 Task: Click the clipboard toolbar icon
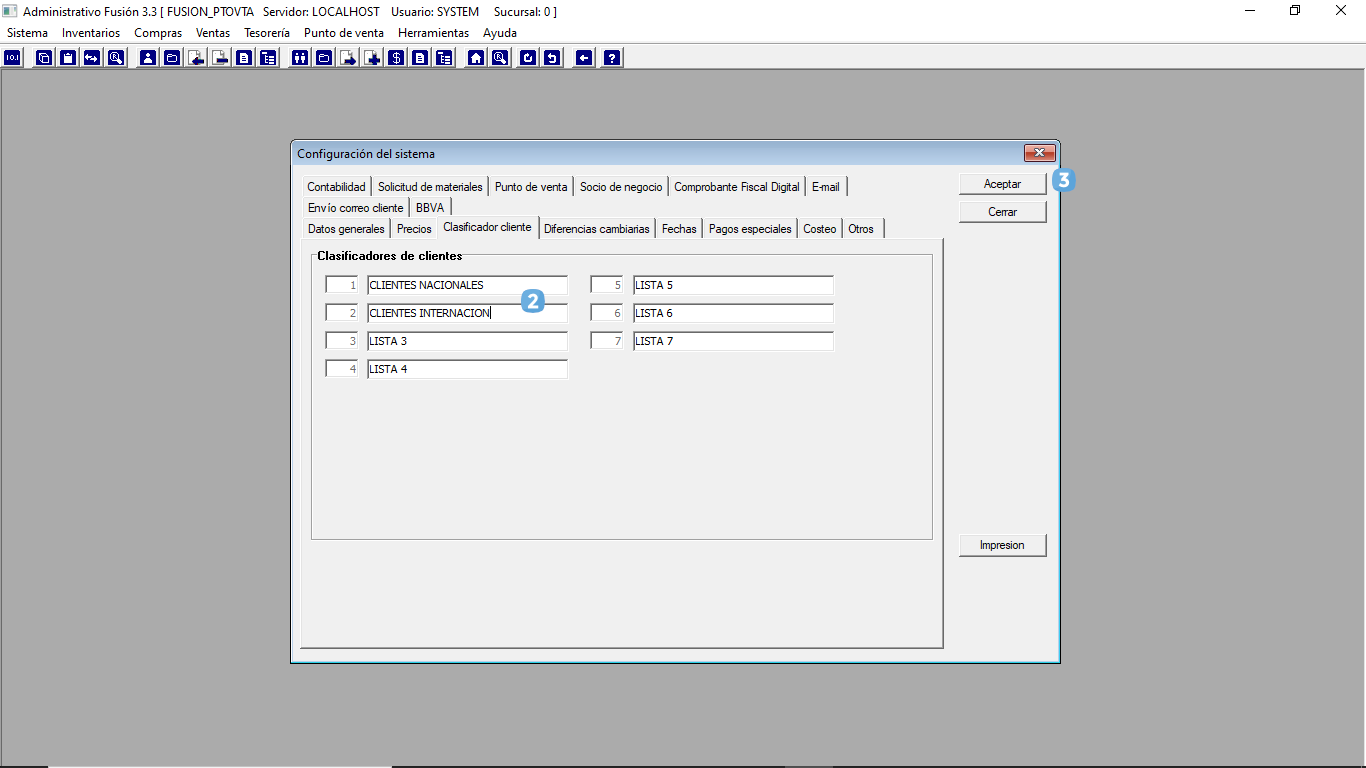click(x=68, y=58)
